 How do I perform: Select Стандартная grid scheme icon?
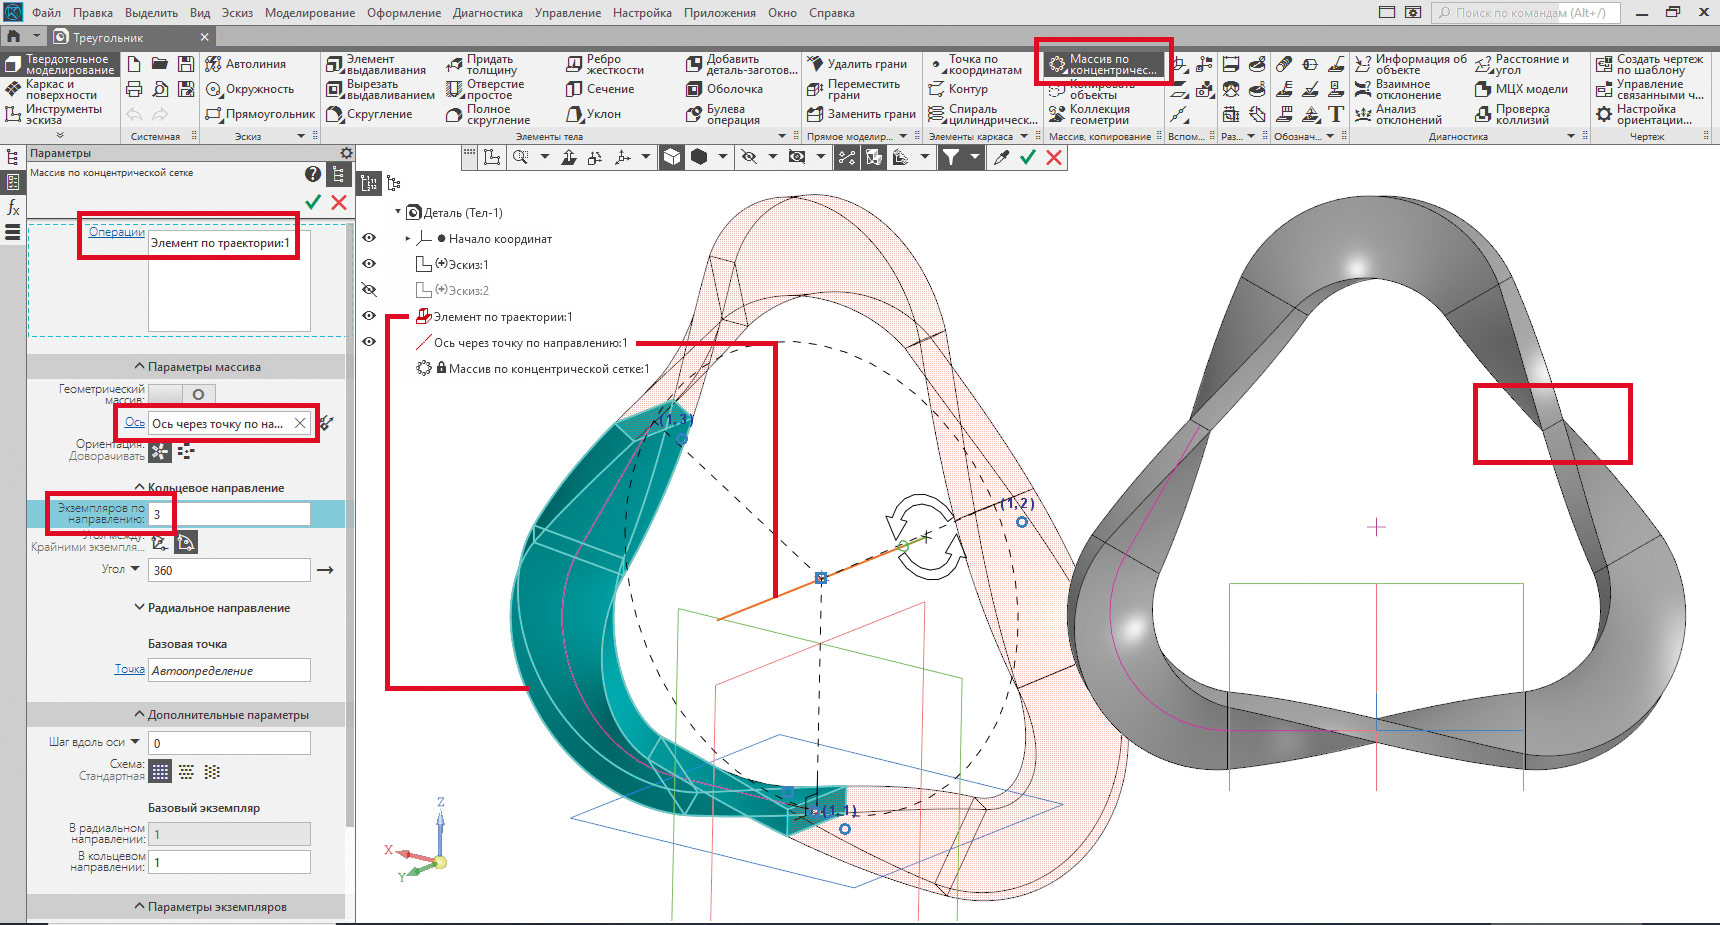[160, 772]
